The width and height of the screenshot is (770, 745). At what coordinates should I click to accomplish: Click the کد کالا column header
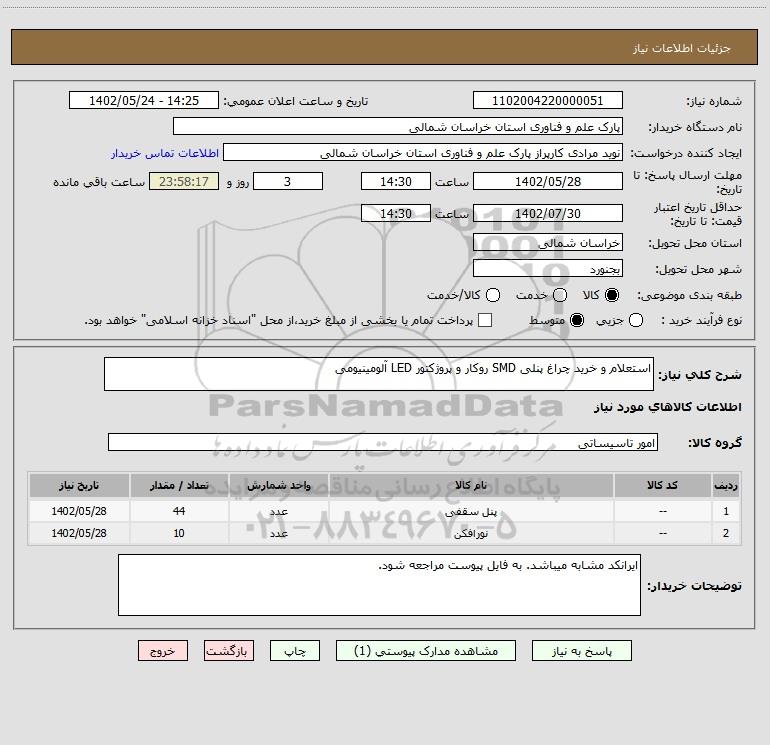pos(662,485)
